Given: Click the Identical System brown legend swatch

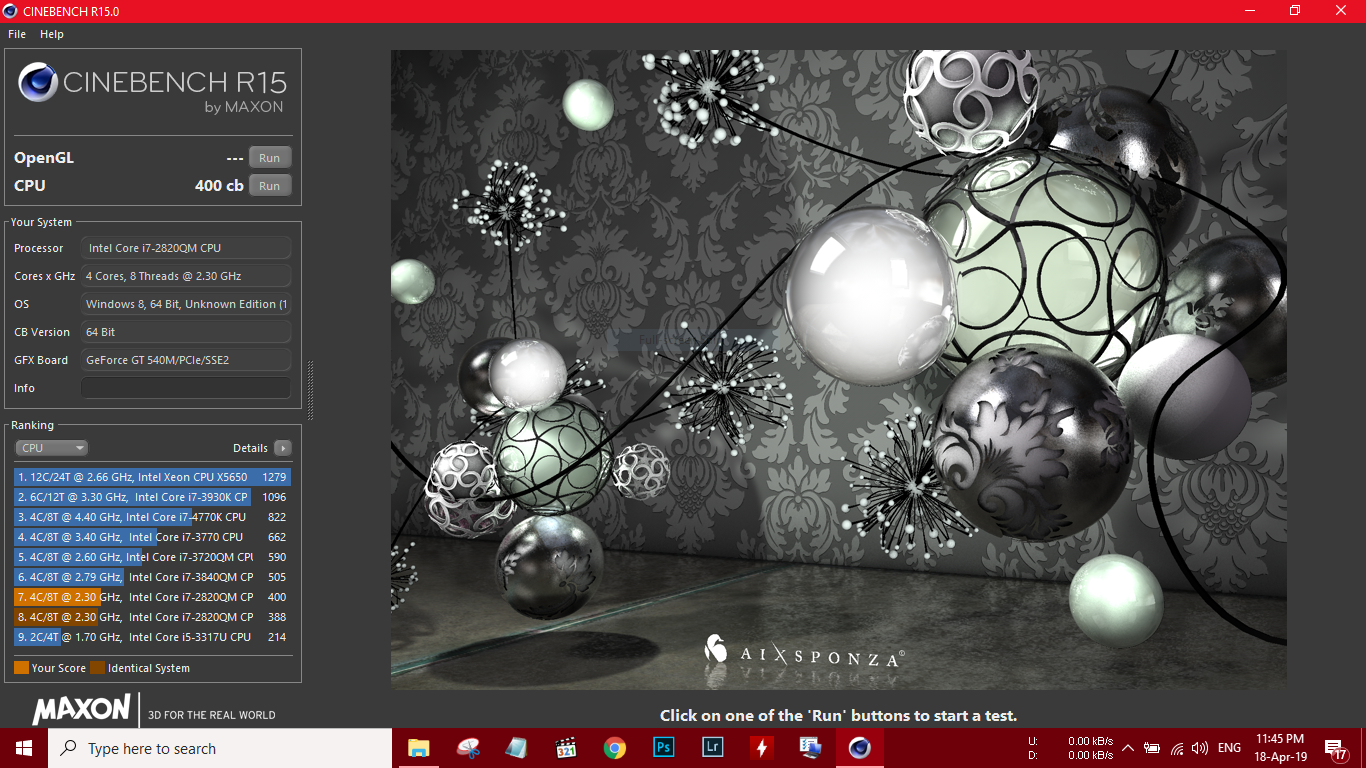Looking at the screenshot, I should (97, 668).
